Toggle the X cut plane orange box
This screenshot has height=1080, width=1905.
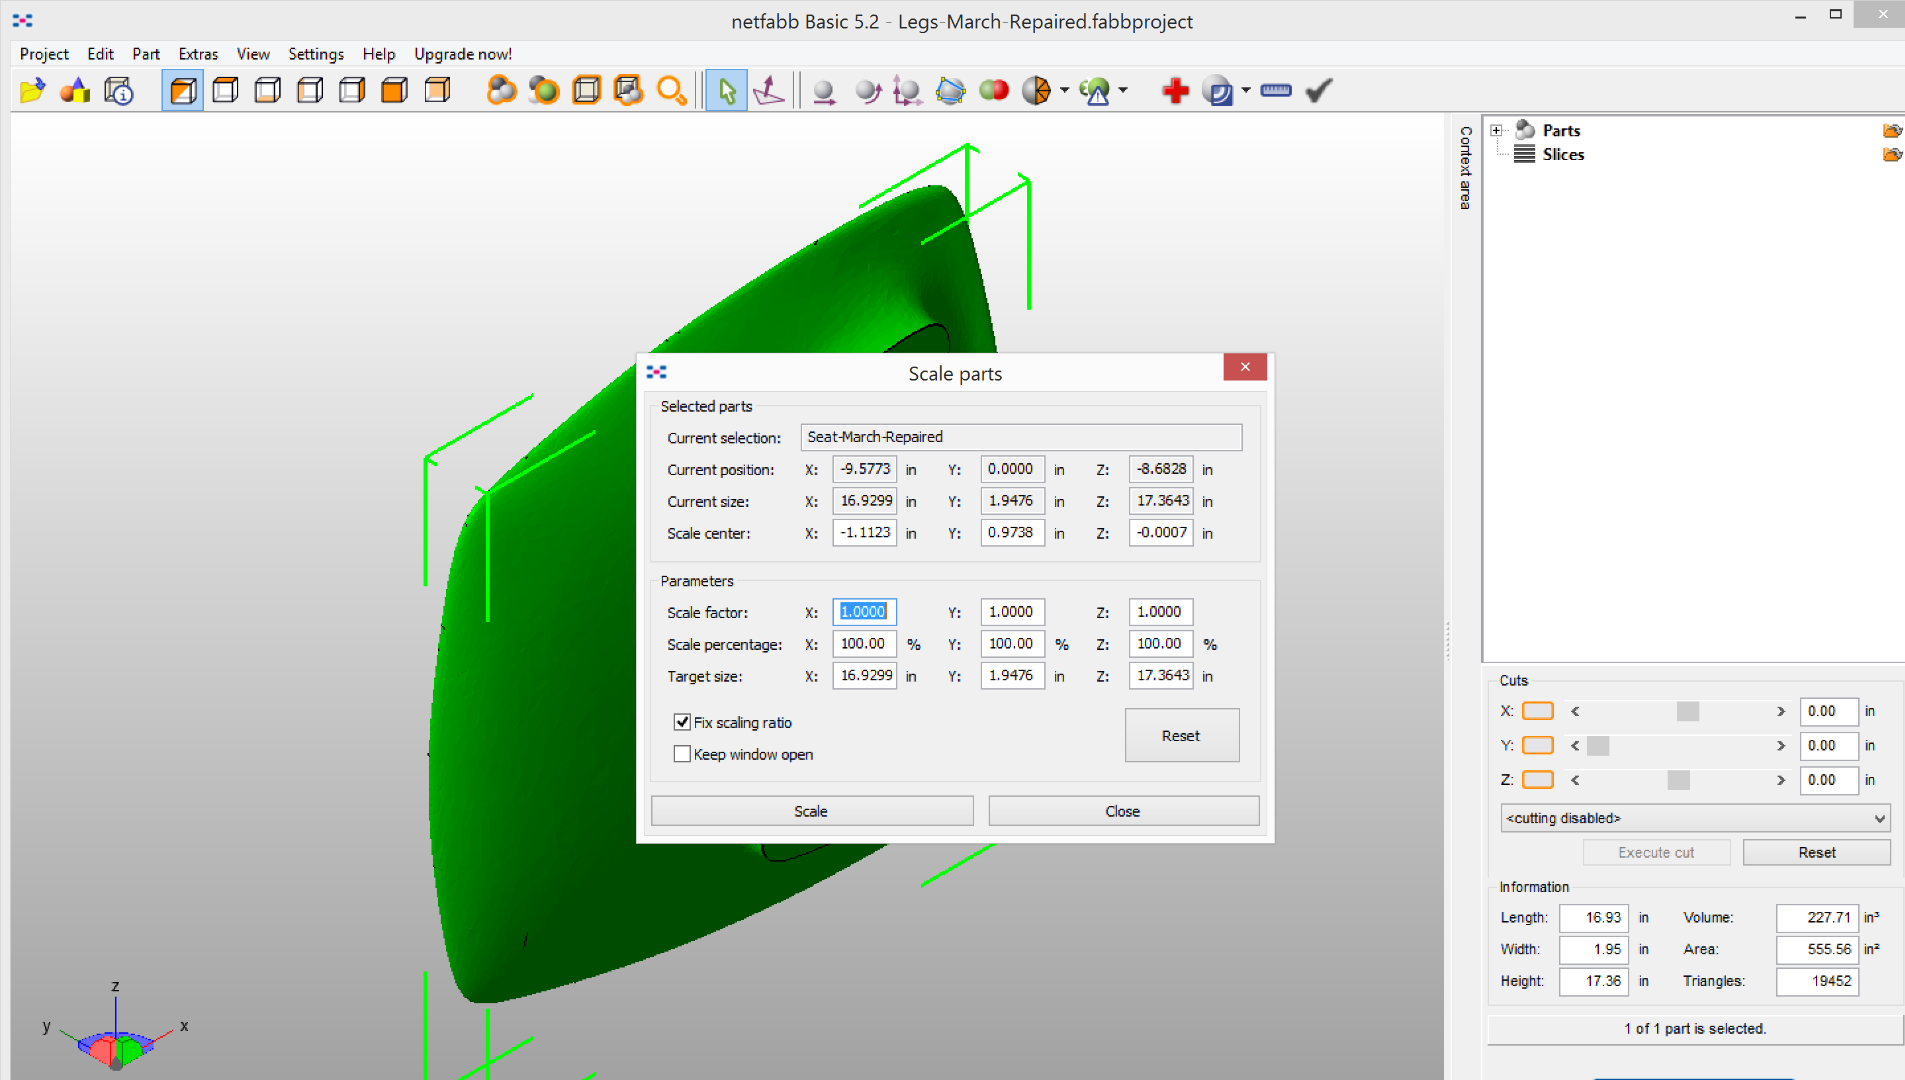pyautogui.click(x=1537, y=711)
